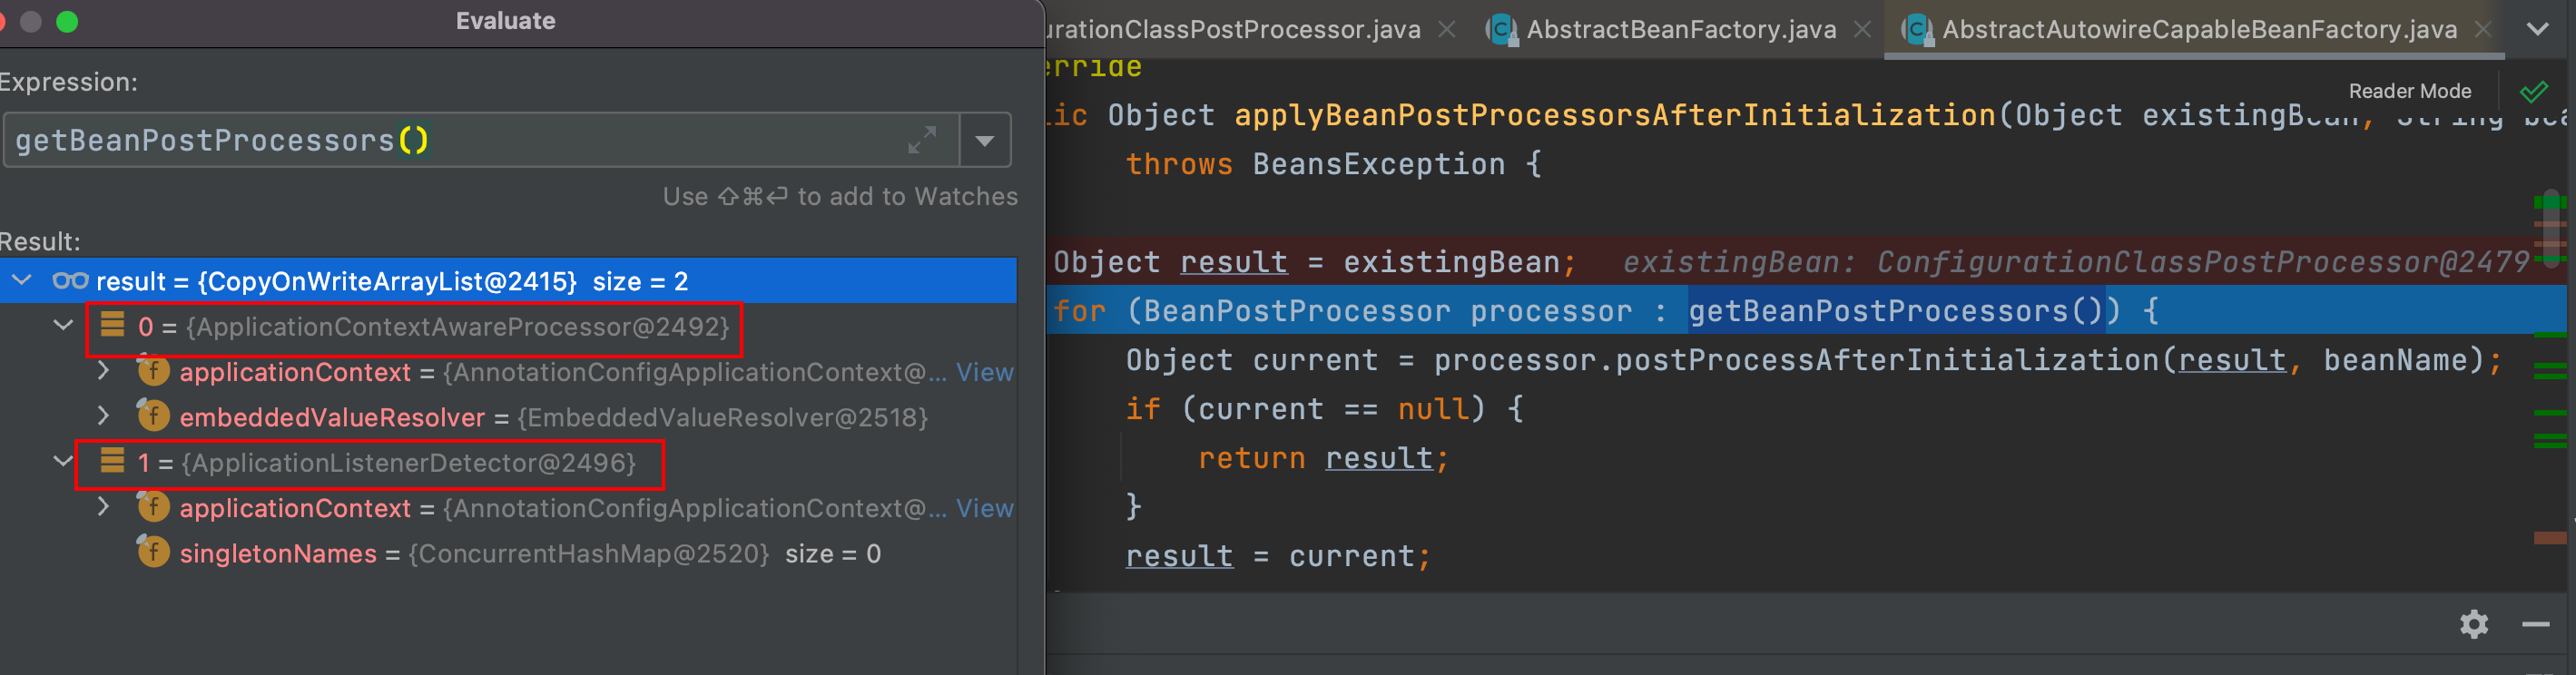Click the green zoom button of Evaluate window
Screen dimensions: 2576x675
coord(67,21)
